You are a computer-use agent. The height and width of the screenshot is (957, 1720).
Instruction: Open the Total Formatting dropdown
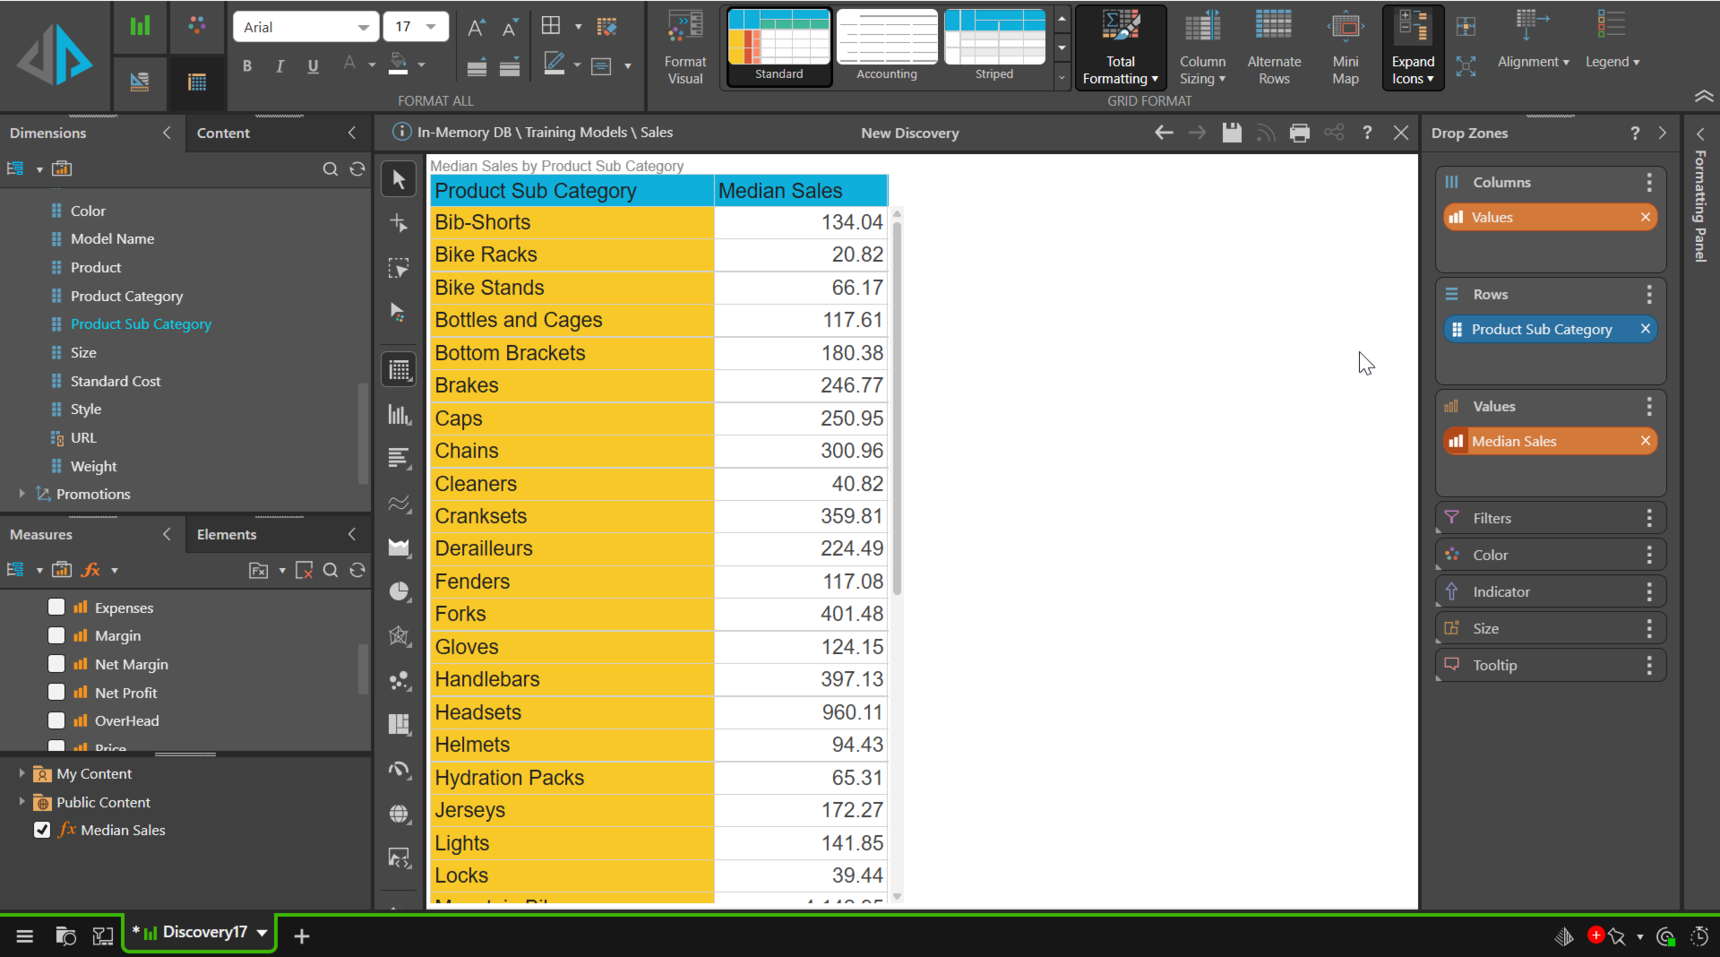(x=1120, y=47)
